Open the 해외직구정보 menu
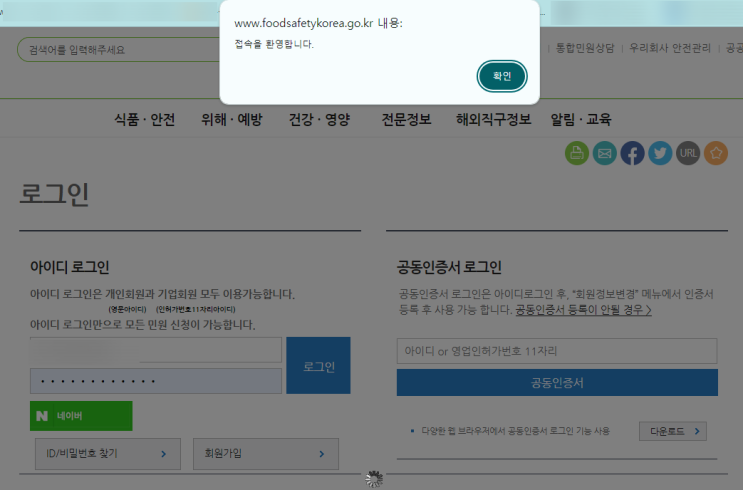The image size is (743, 490). point(494,119)
